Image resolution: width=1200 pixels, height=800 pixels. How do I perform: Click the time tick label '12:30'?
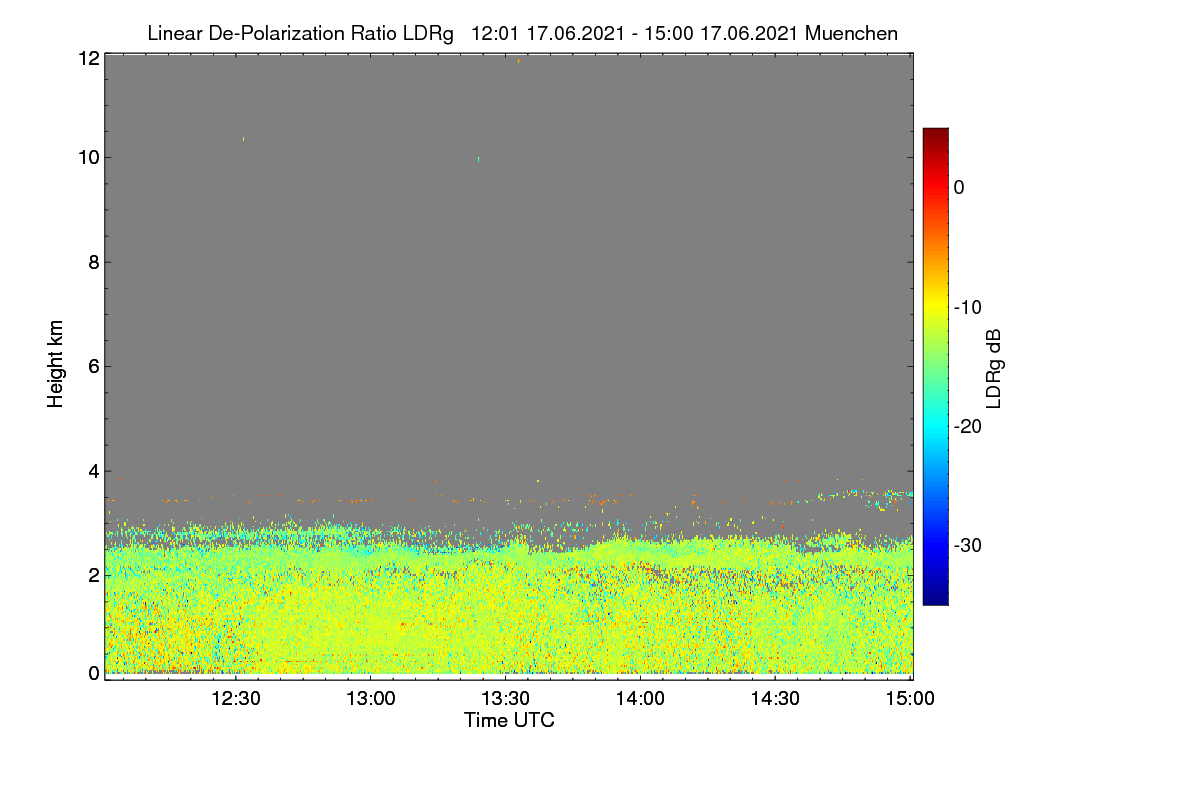pos(236,699)
